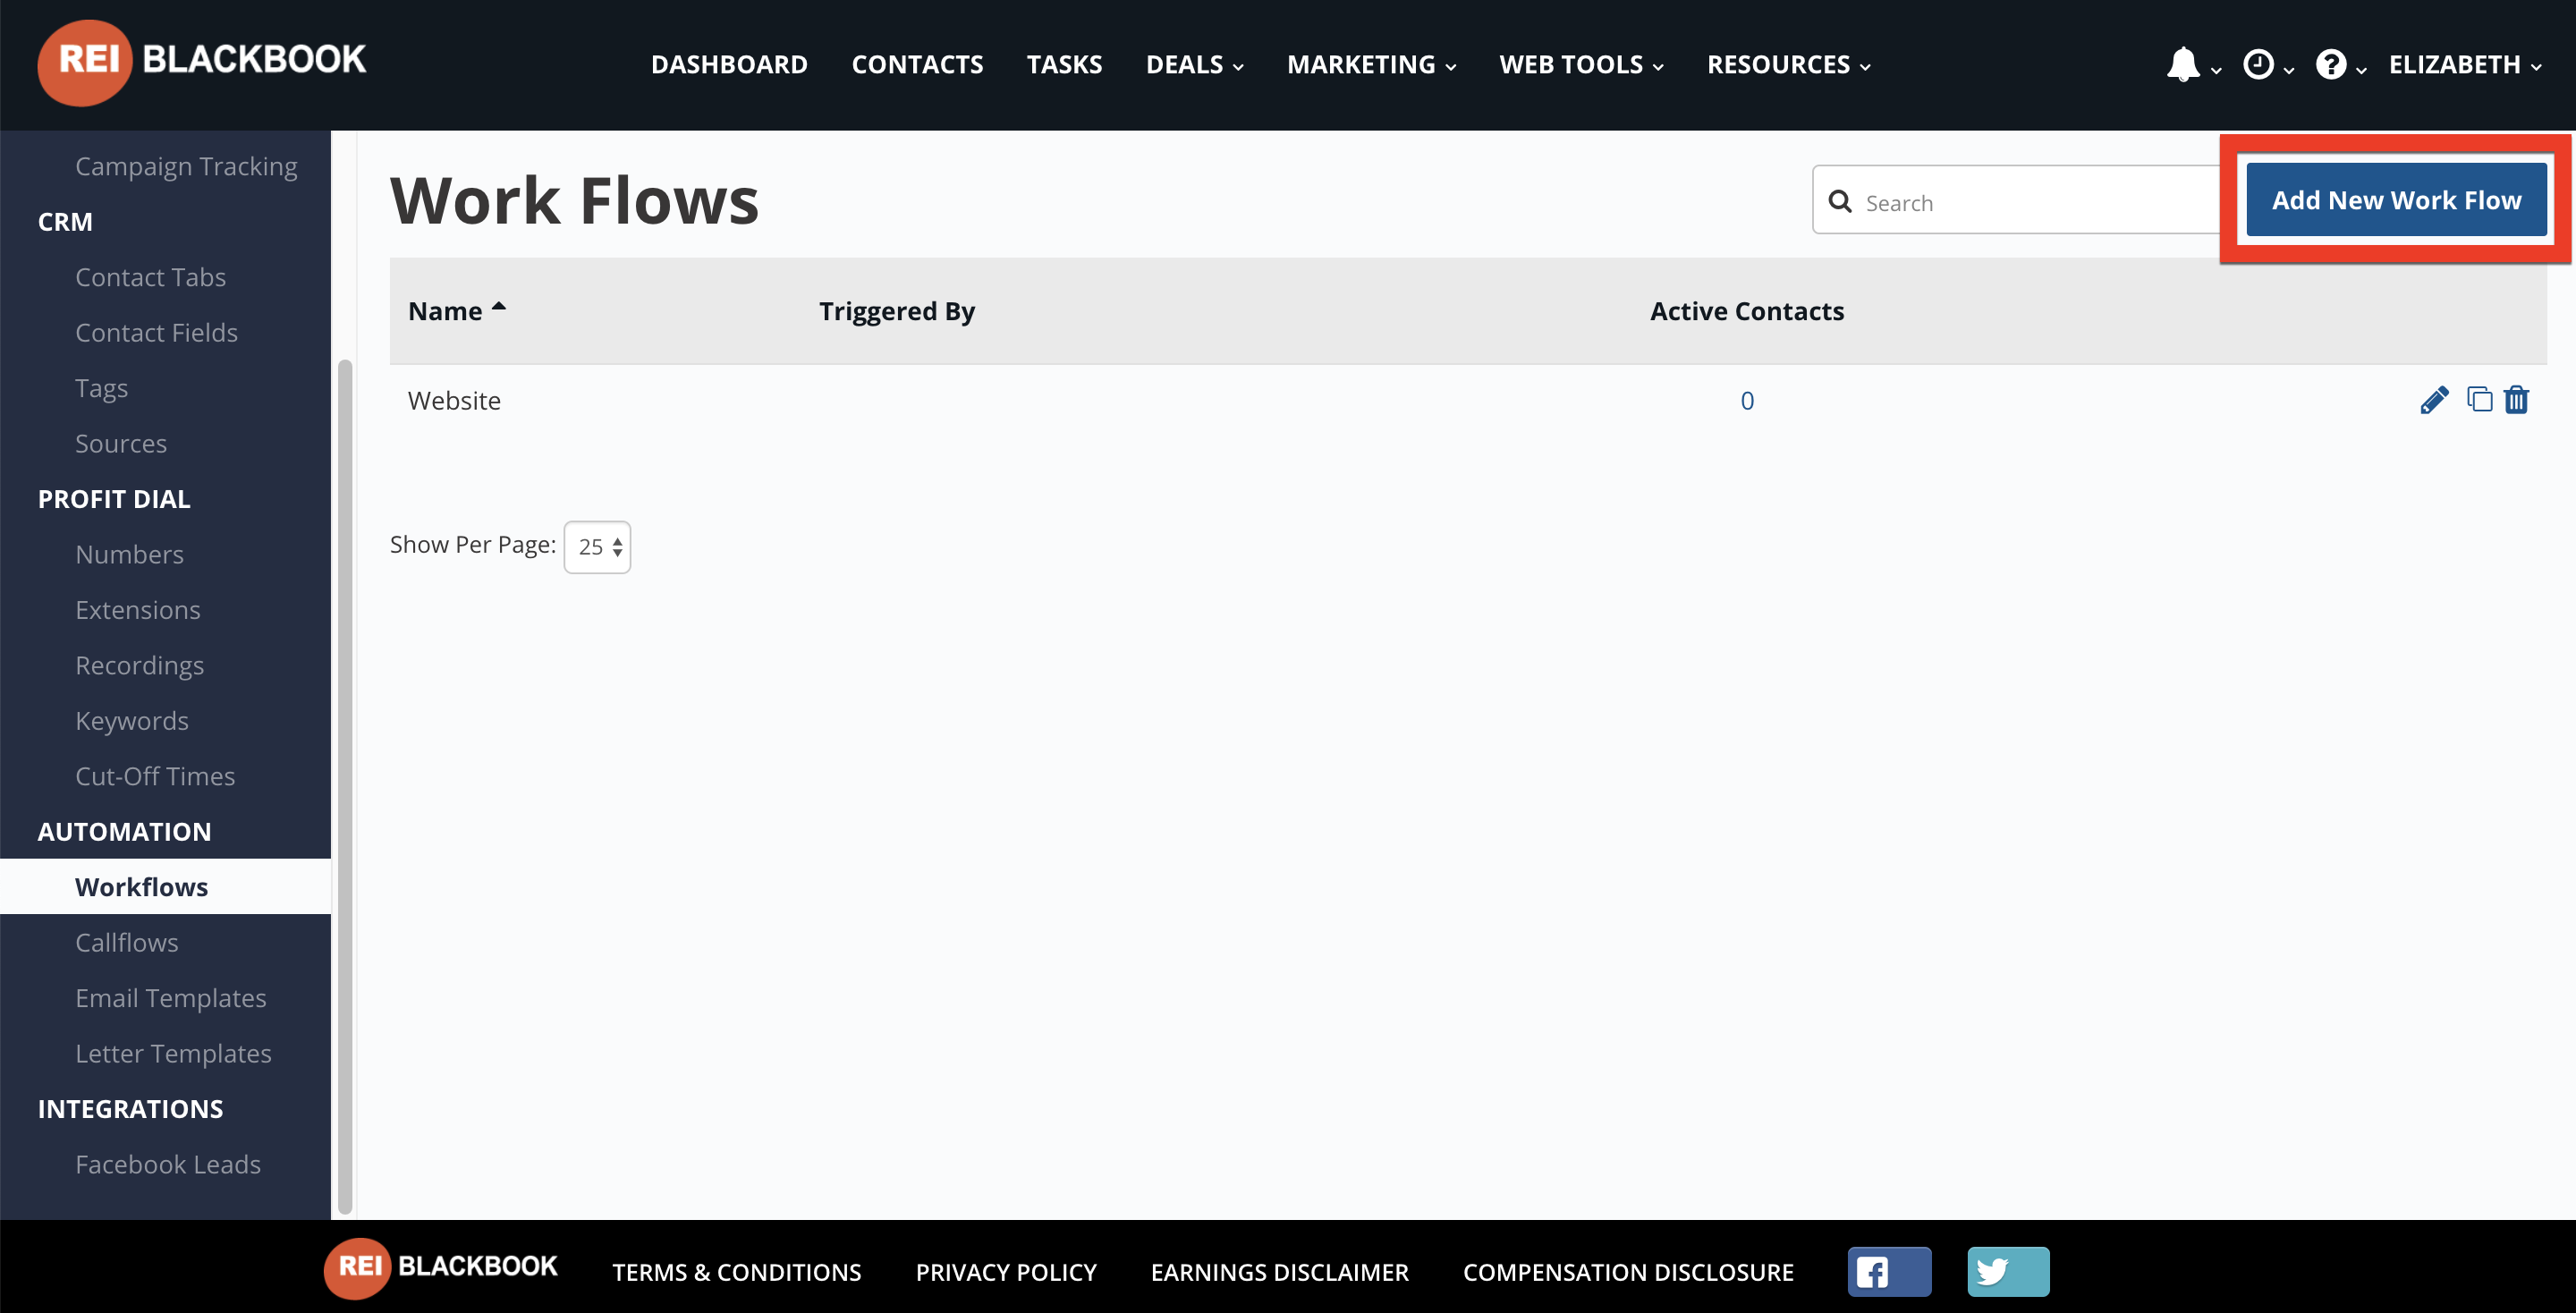Click the Triggered By column header
2576x1313 pixels.
pyautogui.click(x=897, y=311)
